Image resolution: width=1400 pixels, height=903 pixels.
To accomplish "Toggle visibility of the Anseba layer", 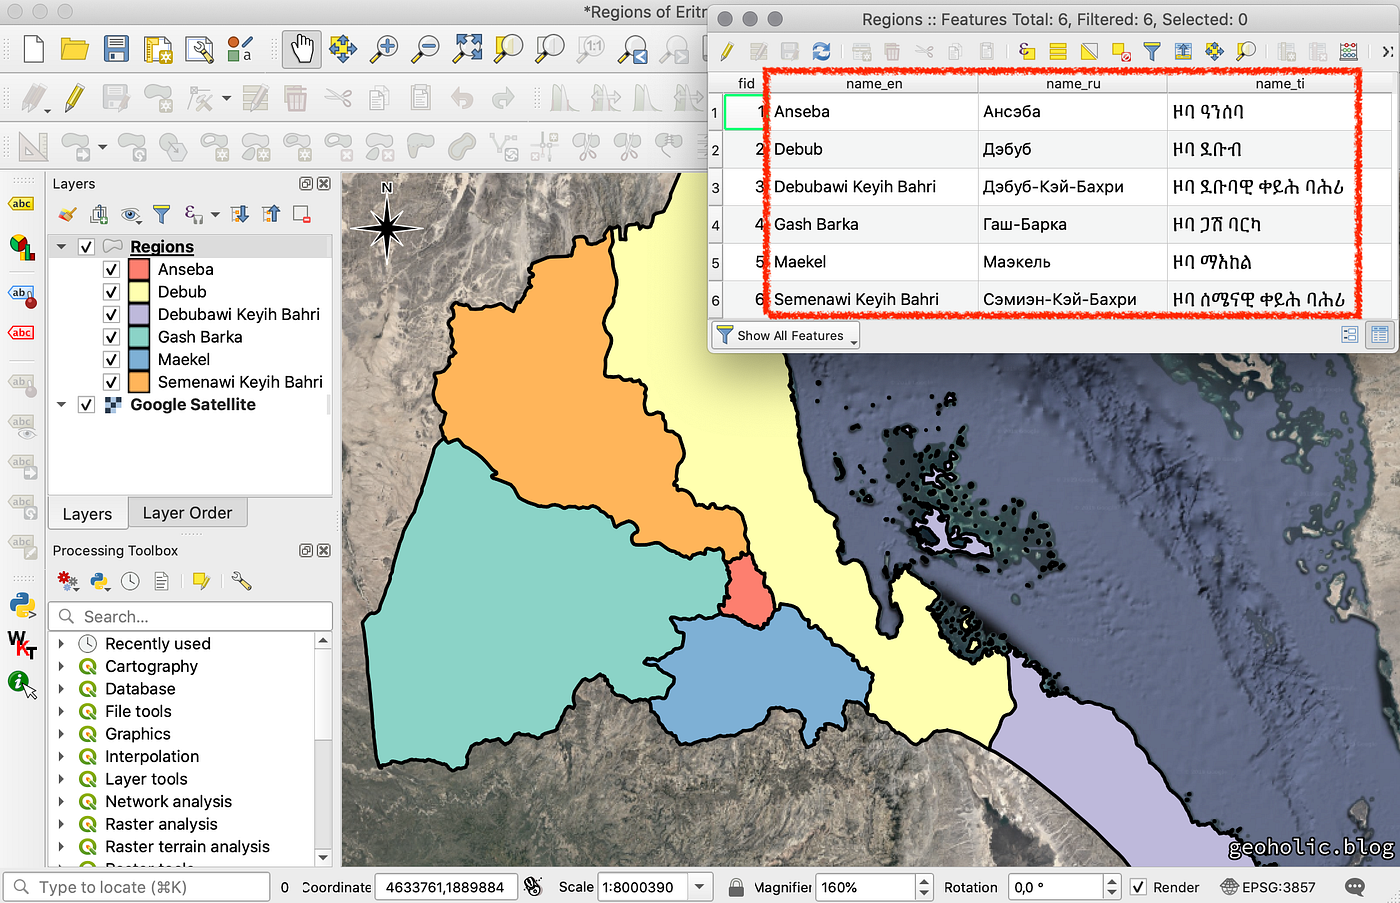I will pos(113,269).
